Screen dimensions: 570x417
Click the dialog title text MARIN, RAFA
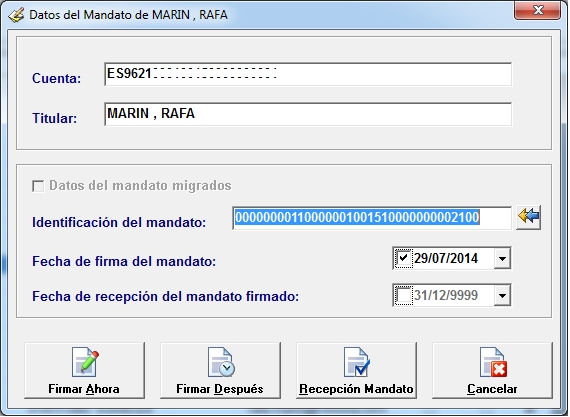point(190,15)
